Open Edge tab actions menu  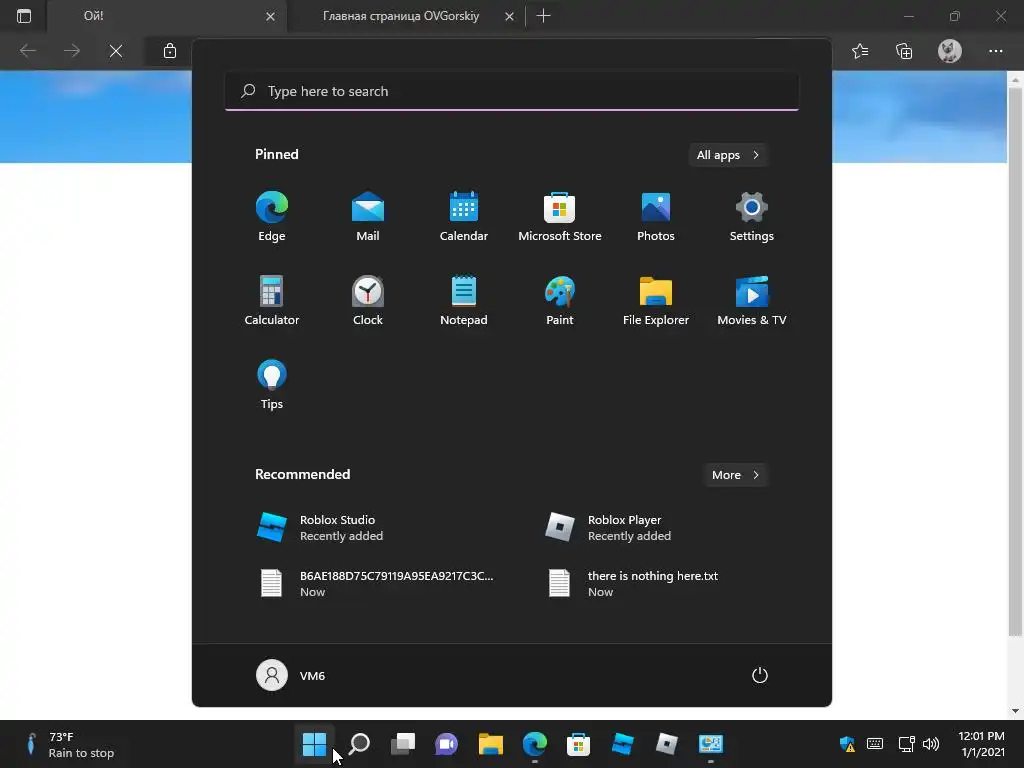pos(24,16)
